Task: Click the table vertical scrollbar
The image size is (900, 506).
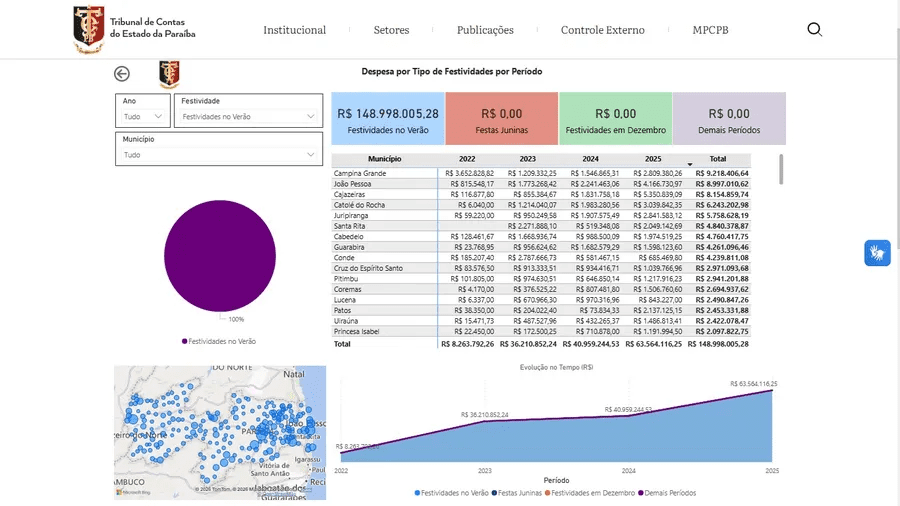Action: coord(781,171)
